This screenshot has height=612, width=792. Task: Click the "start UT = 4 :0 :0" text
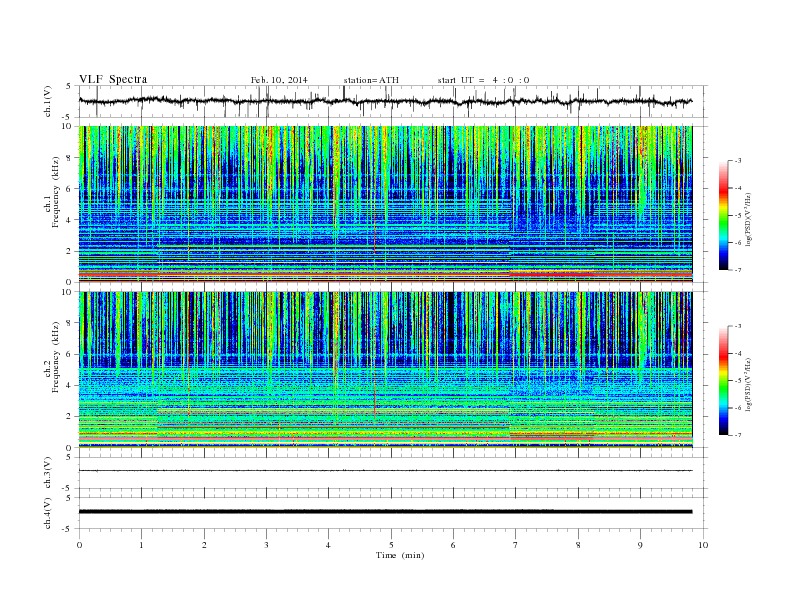click(483, 80)
